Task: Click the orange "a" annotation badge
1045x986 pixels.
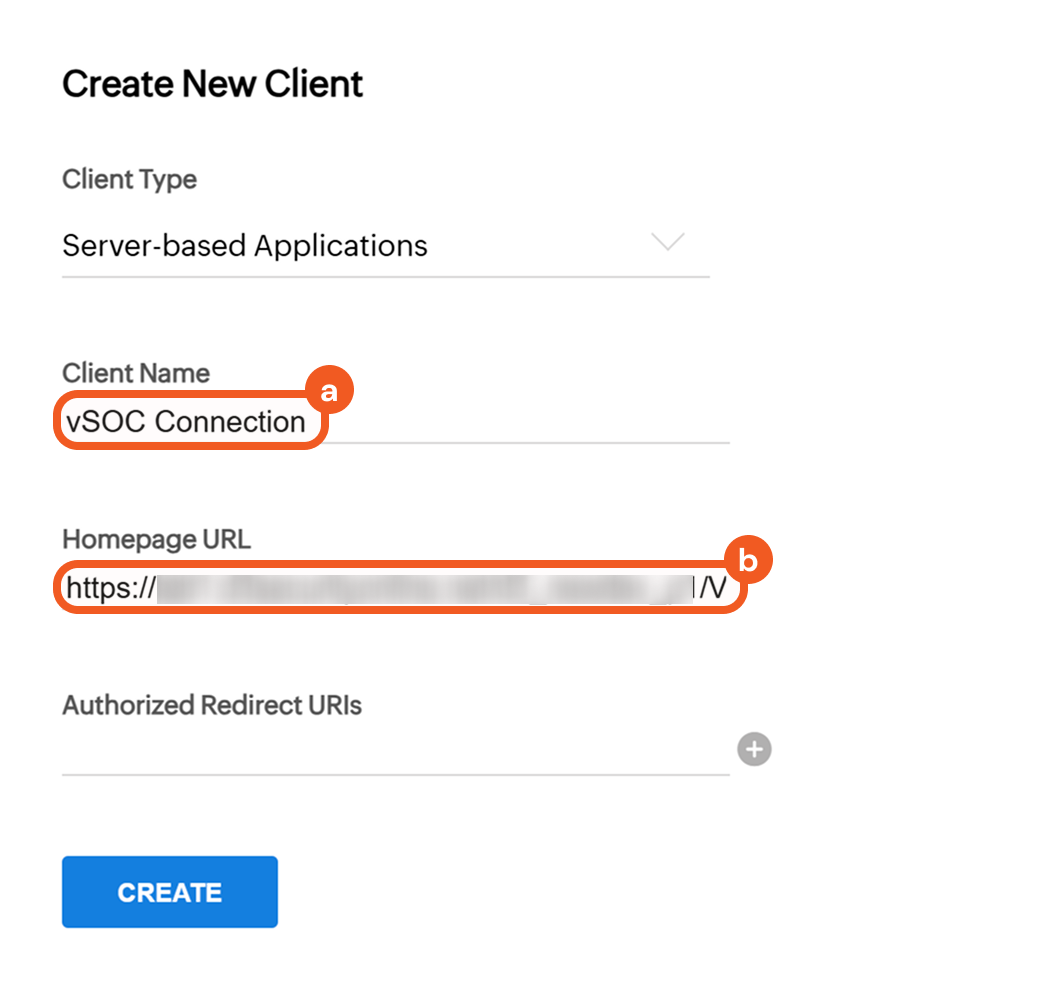Action: click(x=329, y=392)
